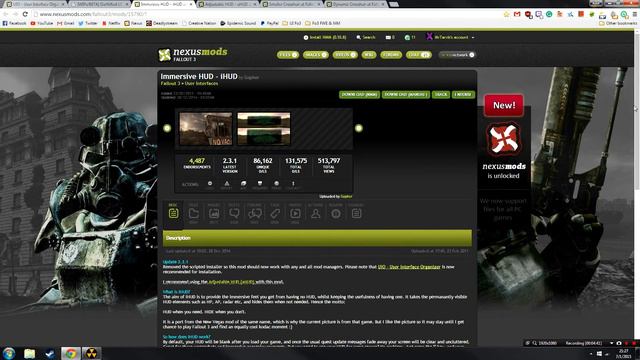Click the DOWNLOAD (NMM) button
The height and width of the screenshot is (360, 640).
click(359, 94)
